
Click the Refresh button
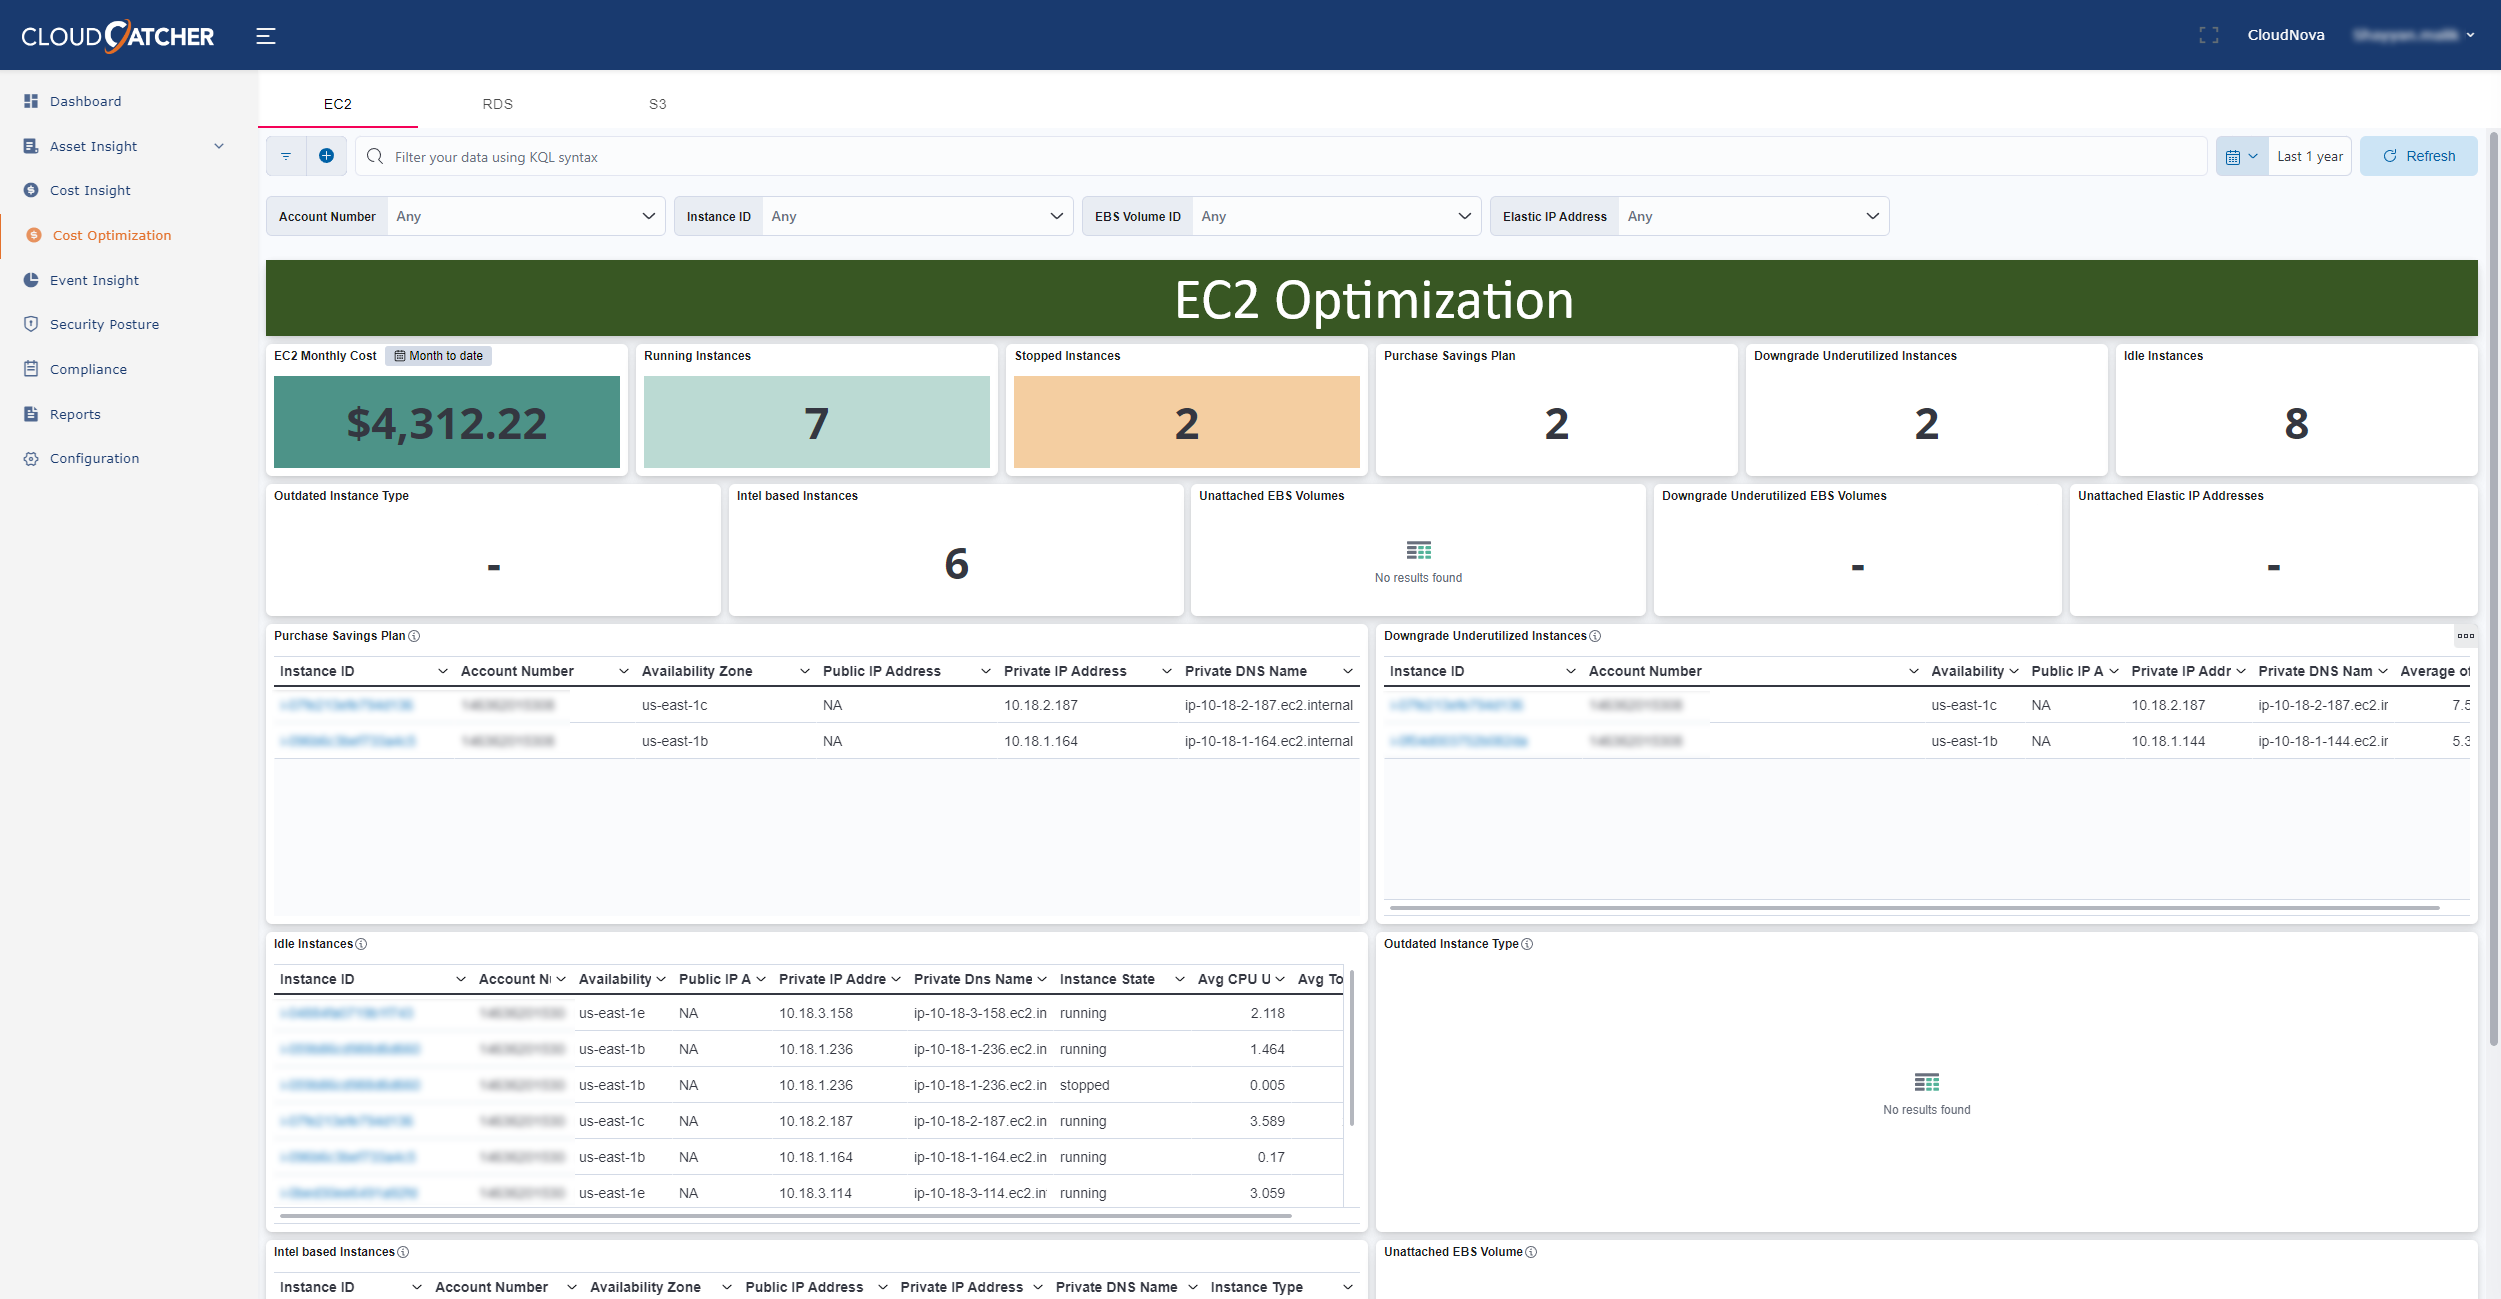(x=2418, y=156)
